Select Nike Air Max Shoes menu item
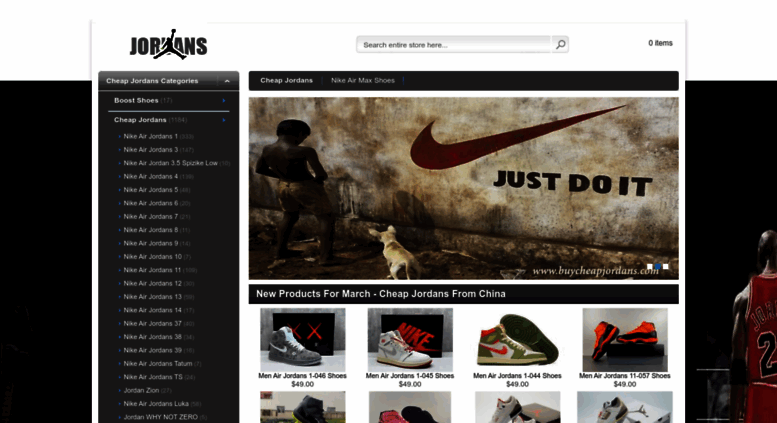Screen dimensions: 777x423 (x=363, y=80)
